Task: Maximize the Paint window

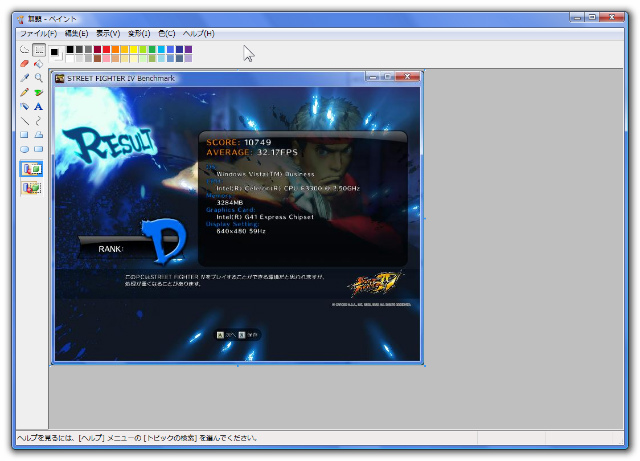Action: click(x=592, y=18)
